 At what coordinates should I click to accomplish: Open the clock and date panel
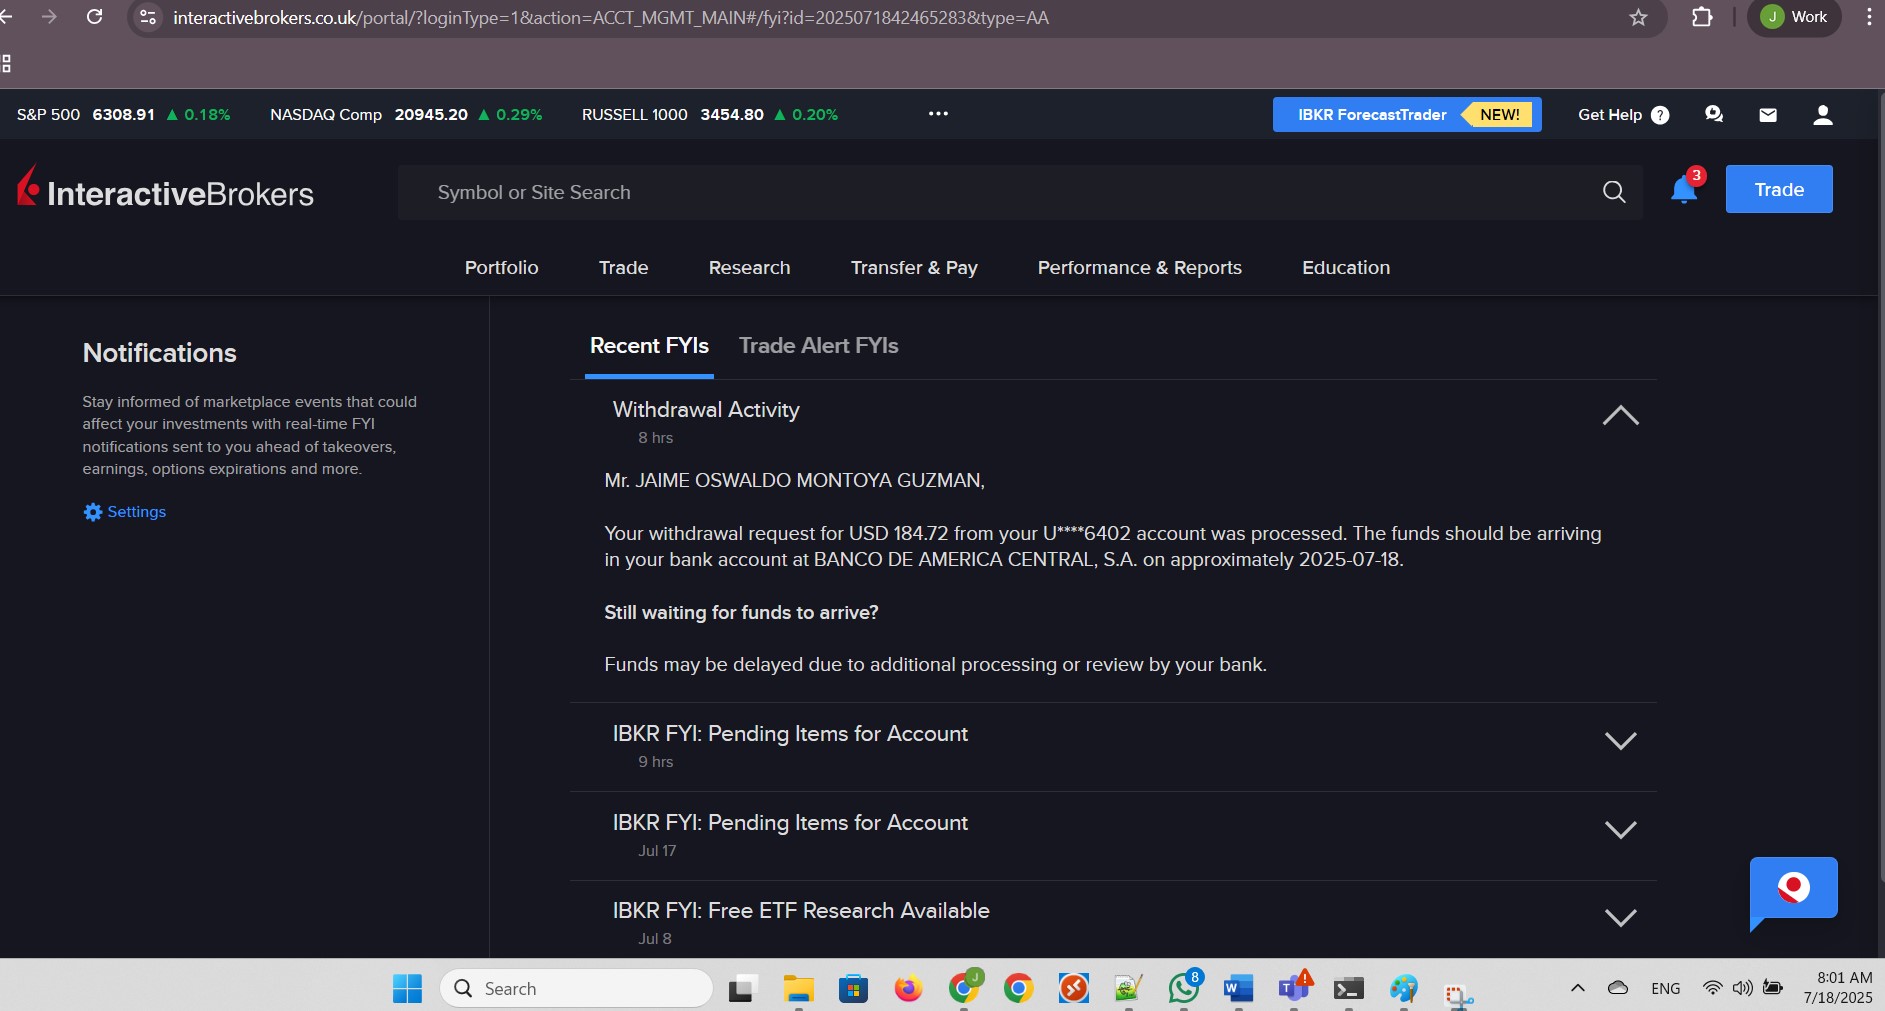tap(1838, 988)
